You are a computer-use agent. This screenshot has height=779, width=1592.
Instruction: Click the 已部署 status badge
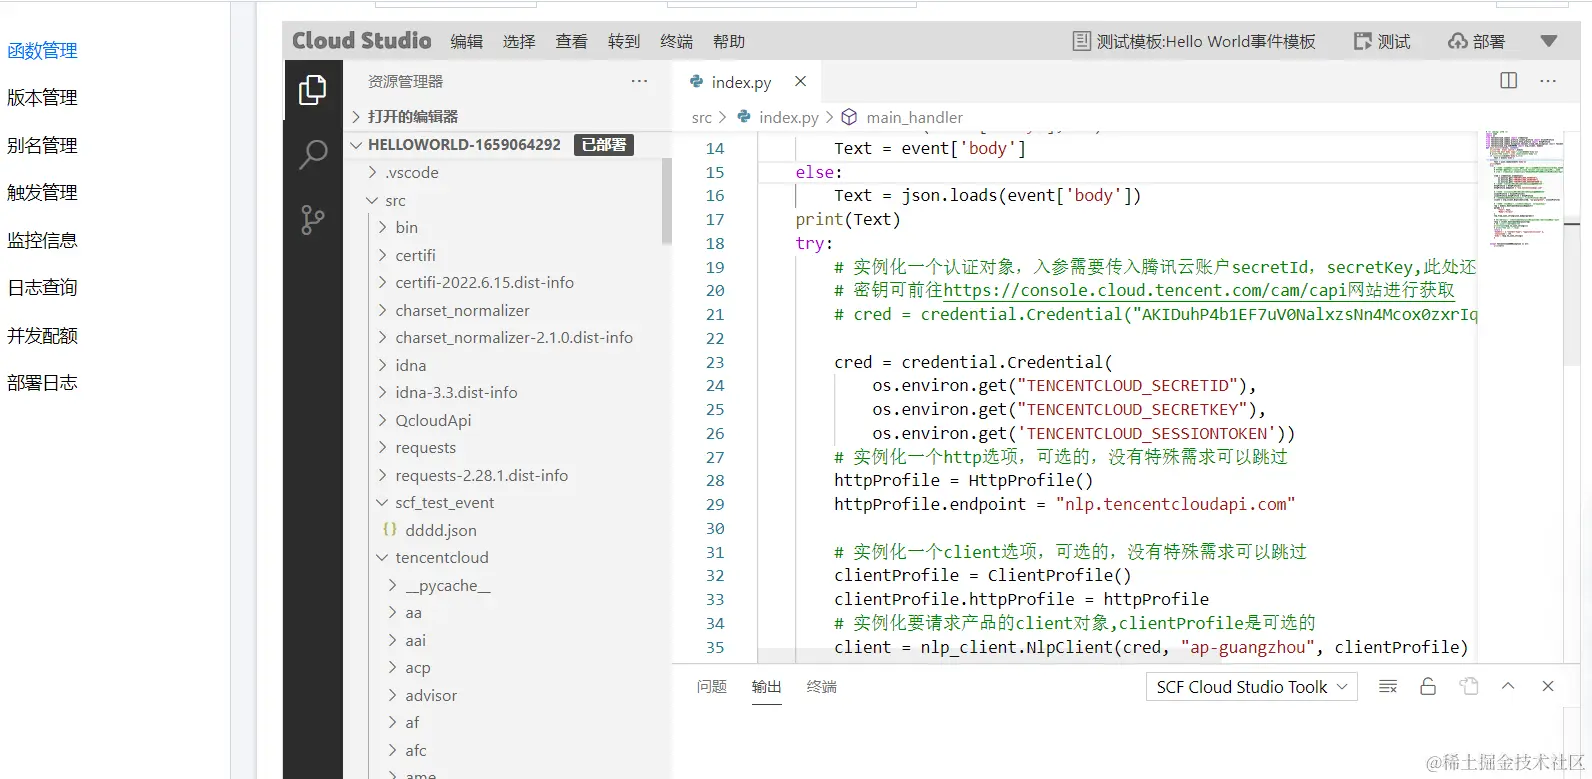coord(603,145)
